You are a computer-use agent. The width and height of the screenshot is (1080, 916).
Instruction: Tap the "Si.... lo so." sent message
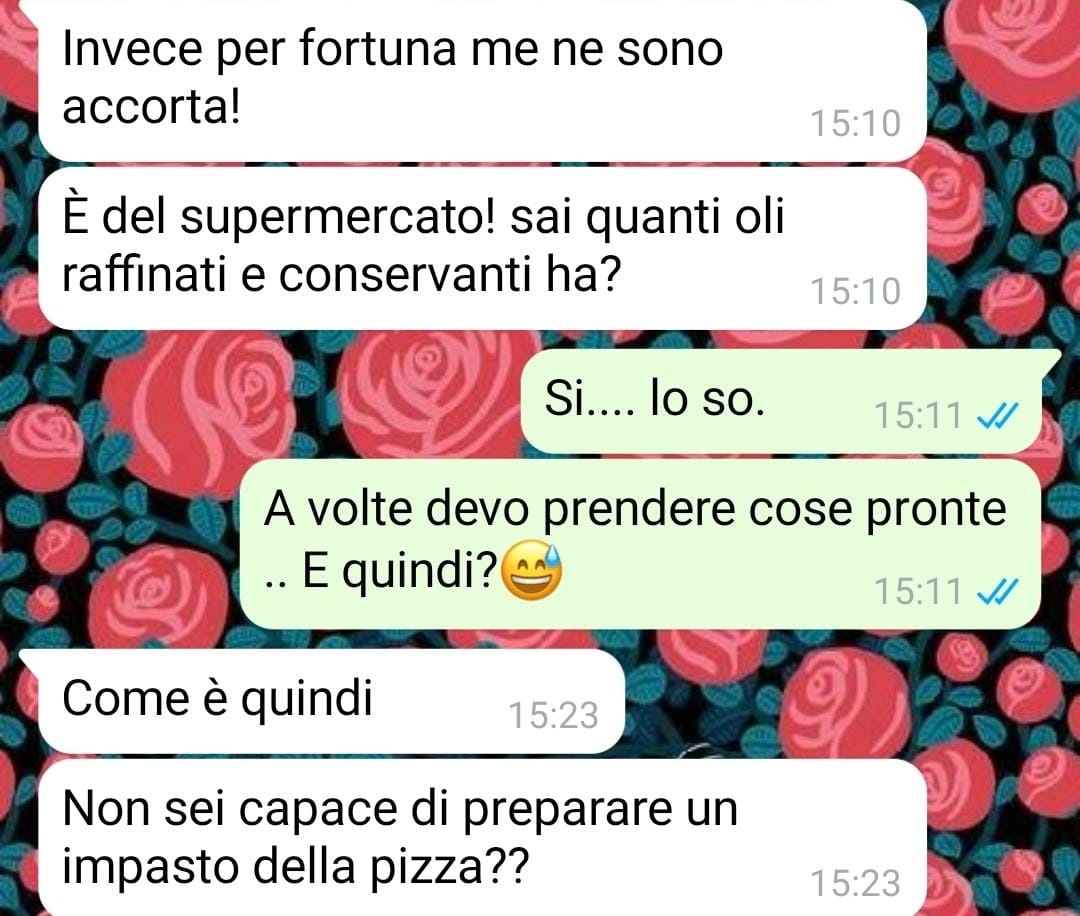[780, 402]
